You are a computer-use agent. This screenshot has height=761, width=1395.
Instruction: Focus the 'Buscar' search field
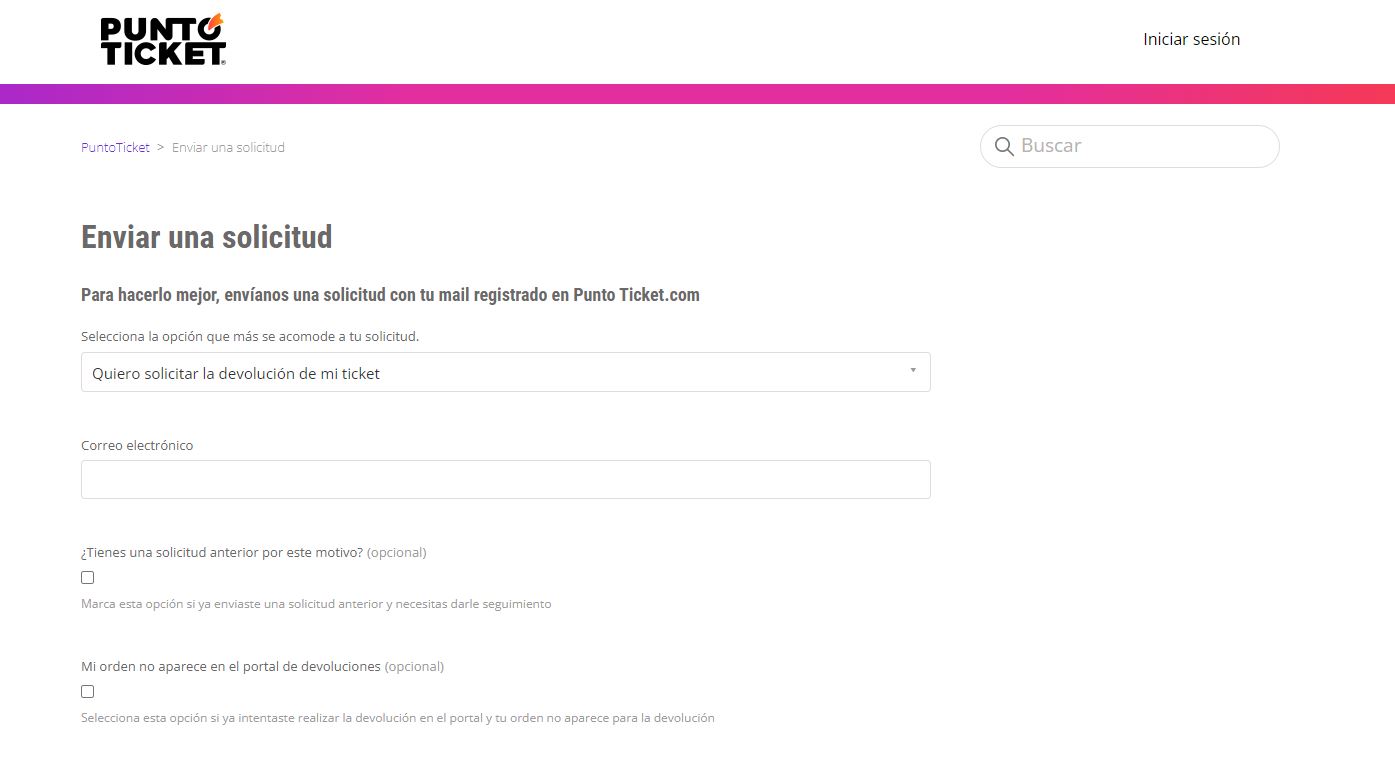pyautogui.click(x=1140, y=146)
